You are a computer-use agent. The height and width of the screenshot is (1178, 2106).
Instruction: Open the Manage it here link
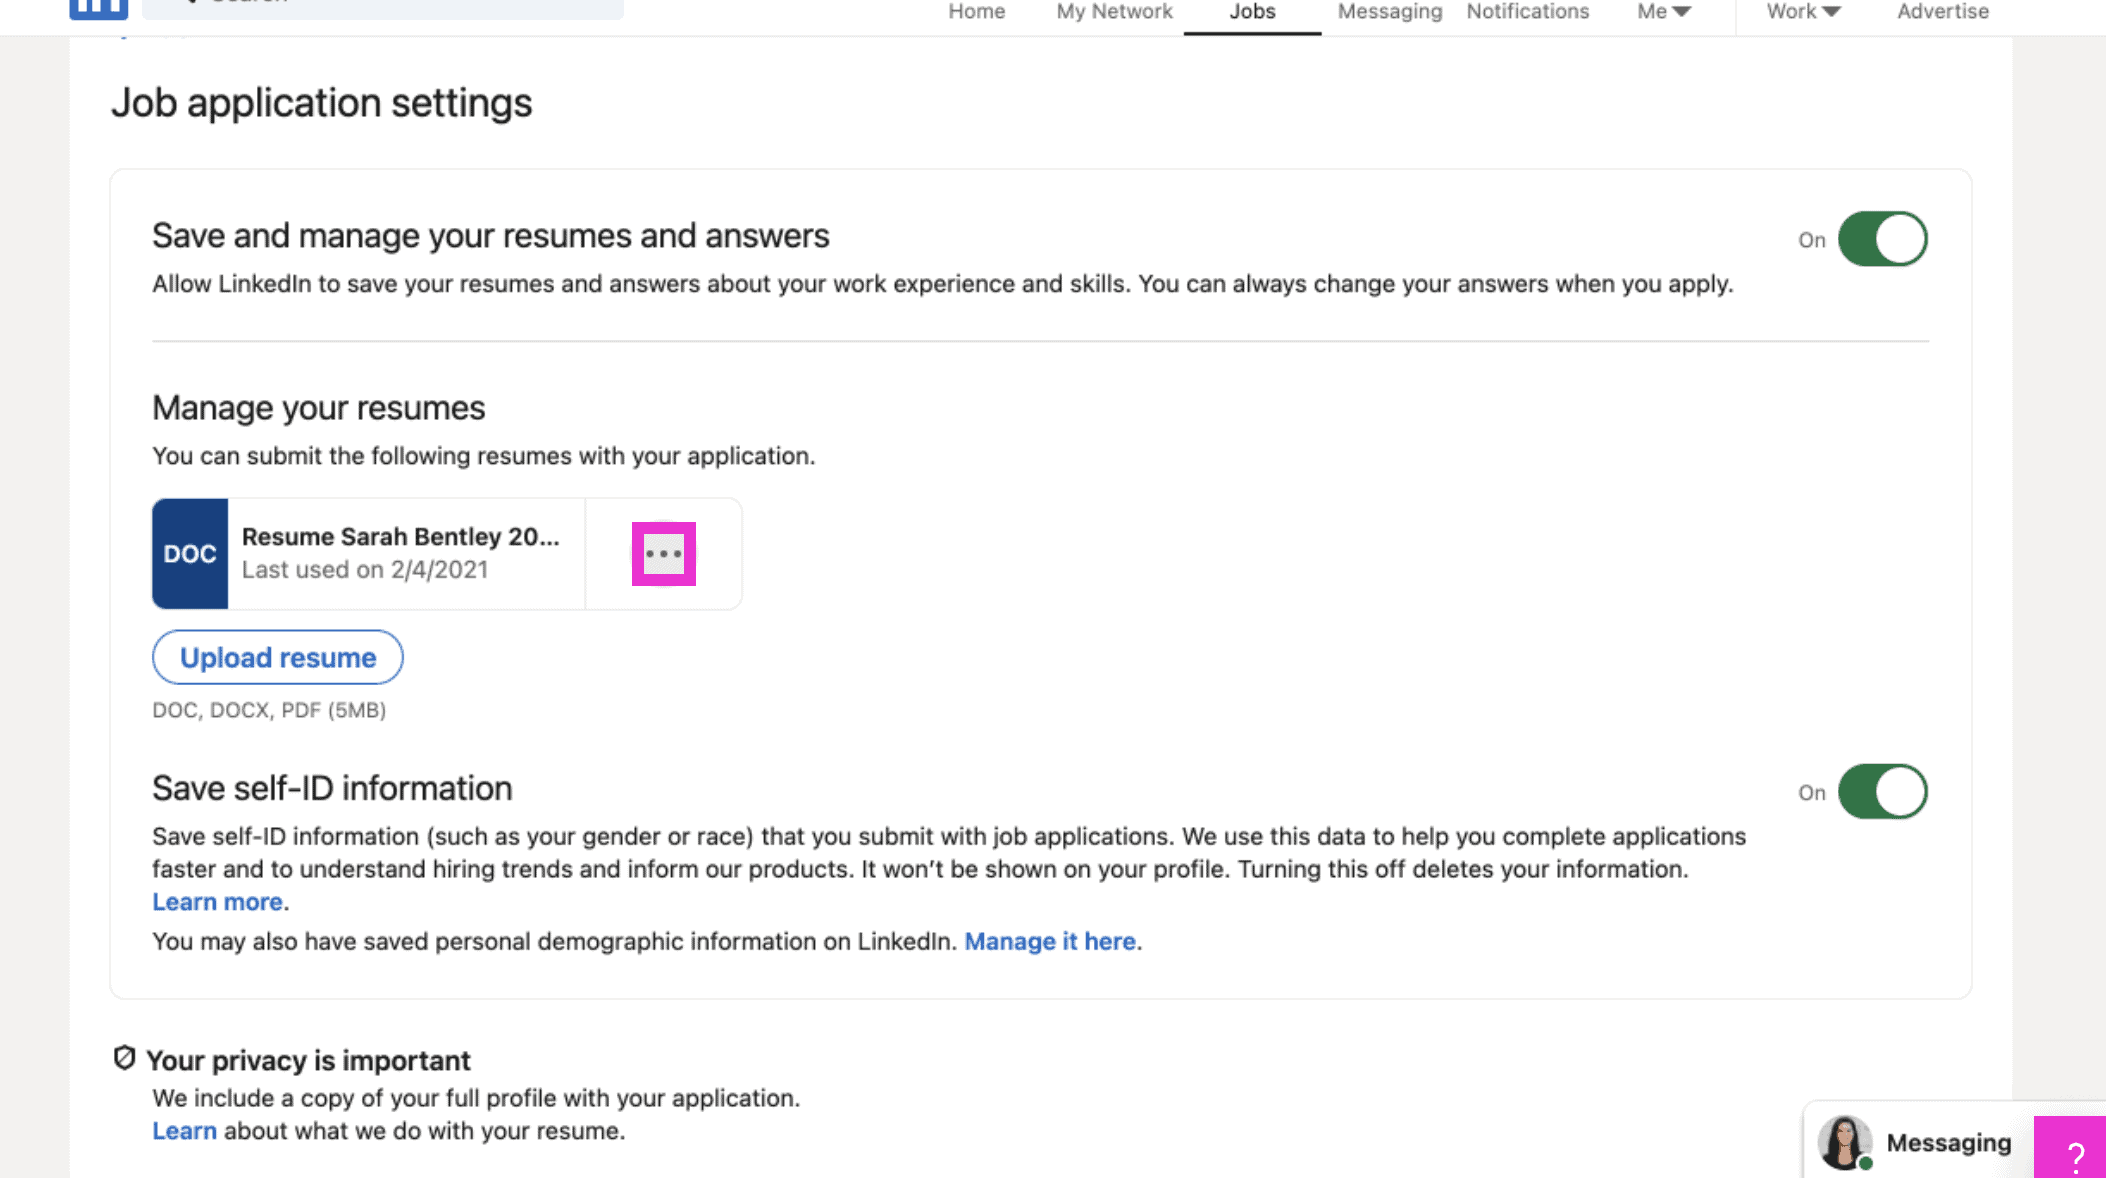coord(1049,941)
